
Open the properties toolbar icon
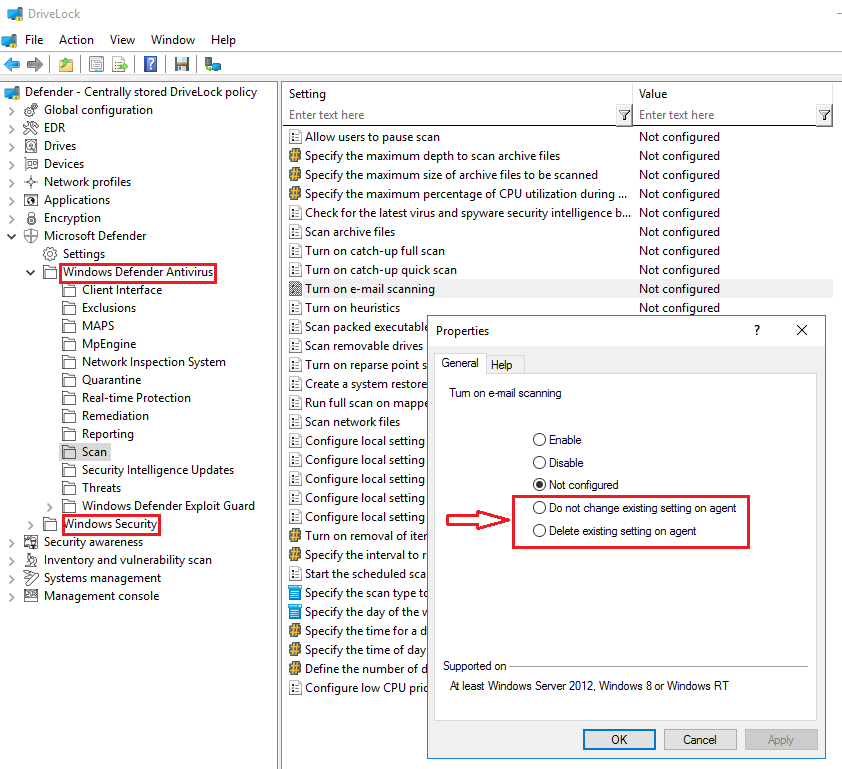(97, 65)
